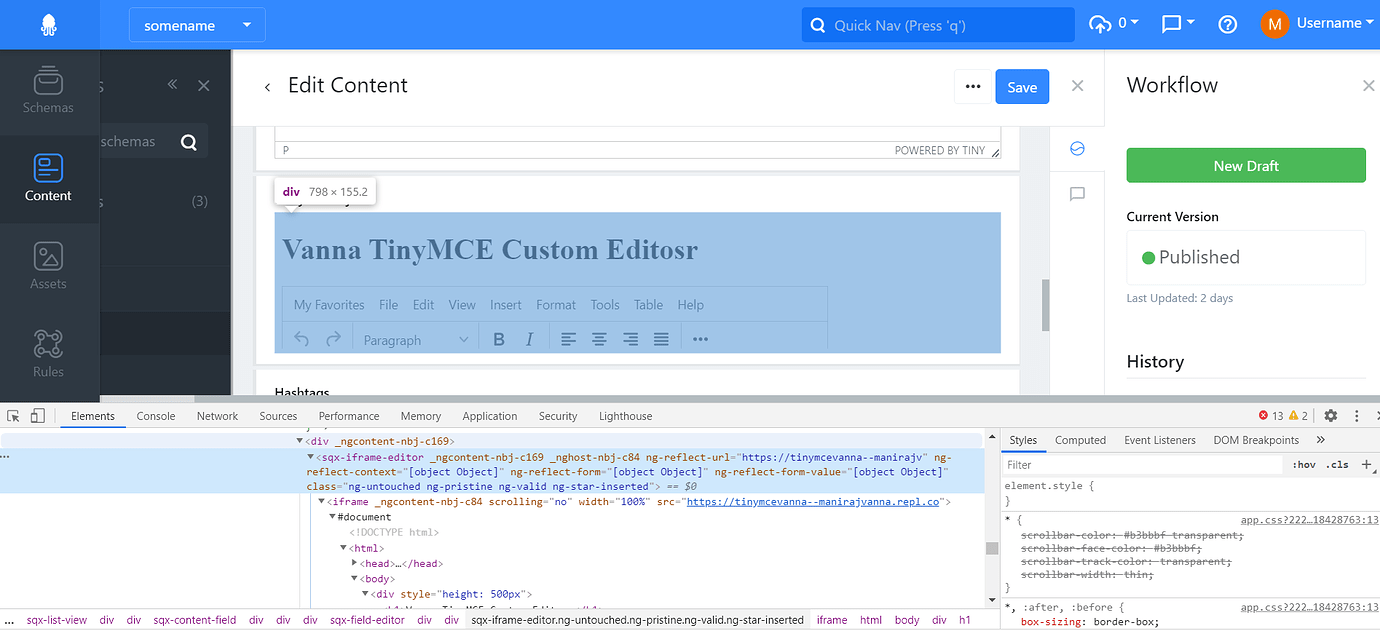The image size is (1380, 630).
Task: Toggle .cls element classes panel
Action: [1337, 465]
